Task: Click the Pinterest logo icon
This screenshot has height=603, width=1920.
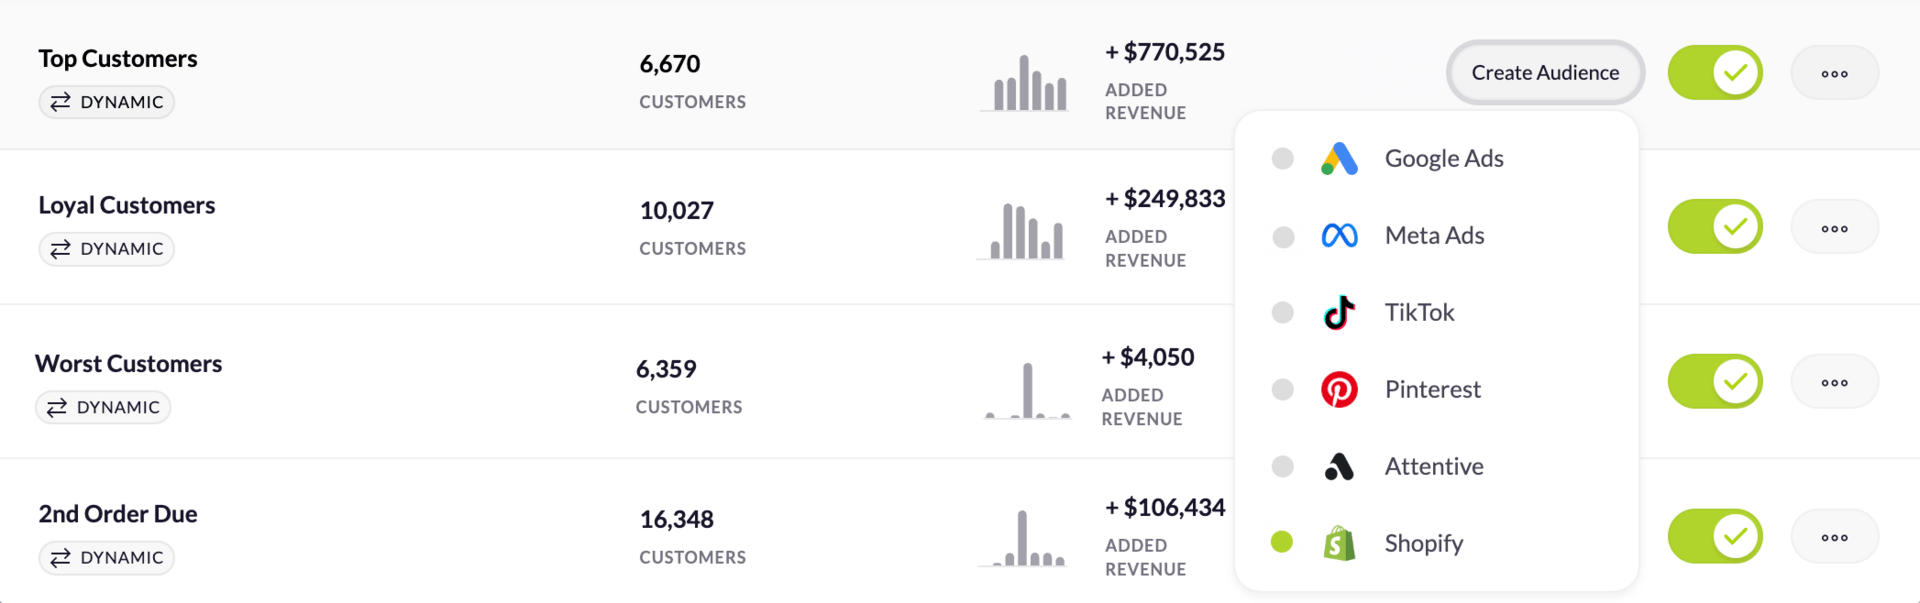Action: pos(1339,390)
